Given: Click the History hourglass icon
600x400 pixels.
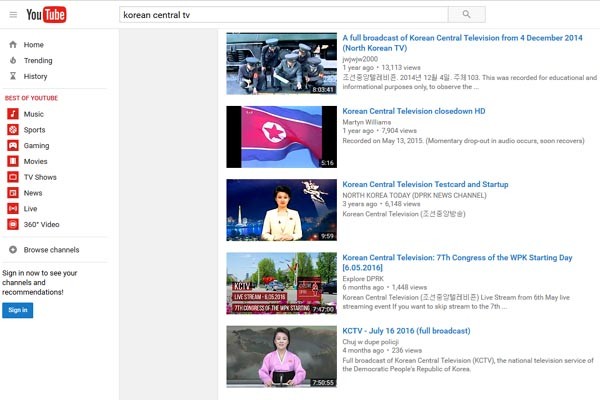Looking at the screenshot, I should point(13,76).
